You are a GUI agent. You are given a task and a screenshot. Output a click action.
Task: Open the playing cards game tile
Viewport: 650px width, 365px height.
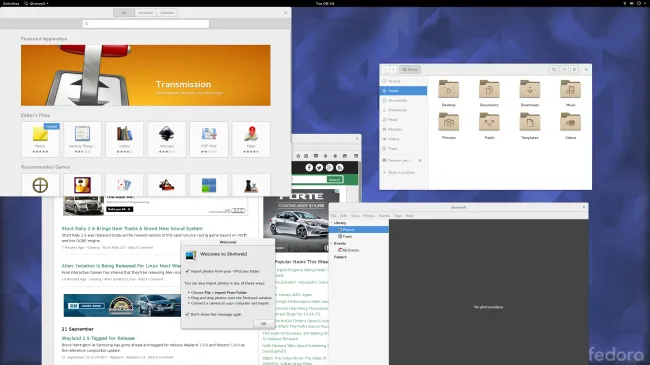click(124, 185)
